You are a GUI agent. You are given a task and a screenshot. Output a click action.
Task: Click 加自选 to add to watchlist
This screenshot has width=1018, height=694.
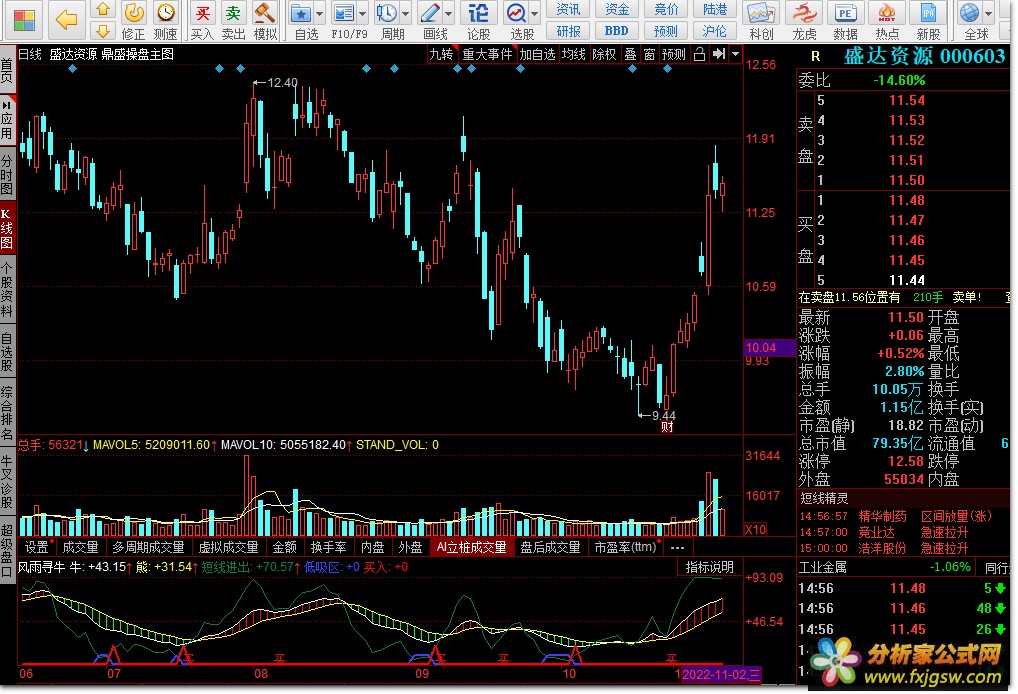click(x=538, y=55)
